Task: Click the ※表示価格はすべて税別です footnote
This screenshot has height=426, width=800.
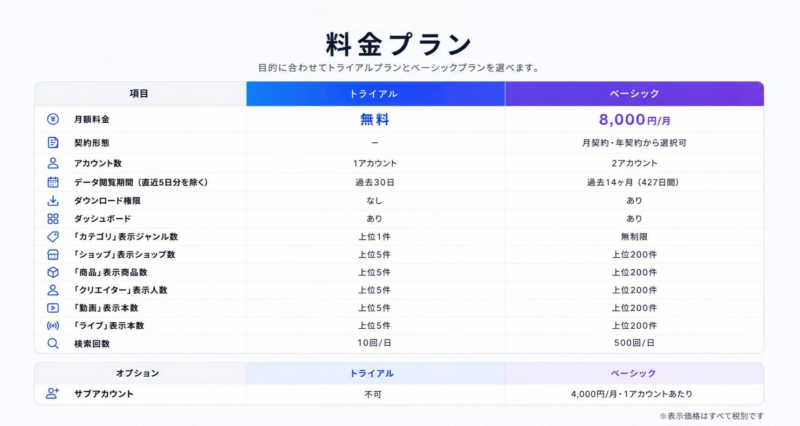Action: click(x=712, y=416)
